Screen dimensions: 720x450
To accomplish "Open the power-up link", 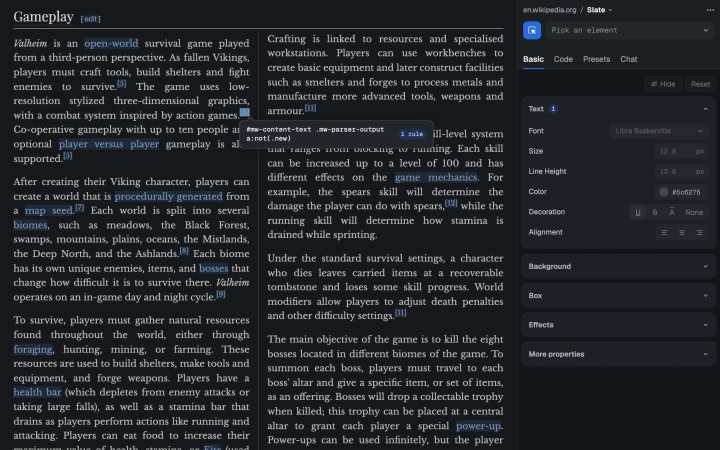I will tap(478, 426).
